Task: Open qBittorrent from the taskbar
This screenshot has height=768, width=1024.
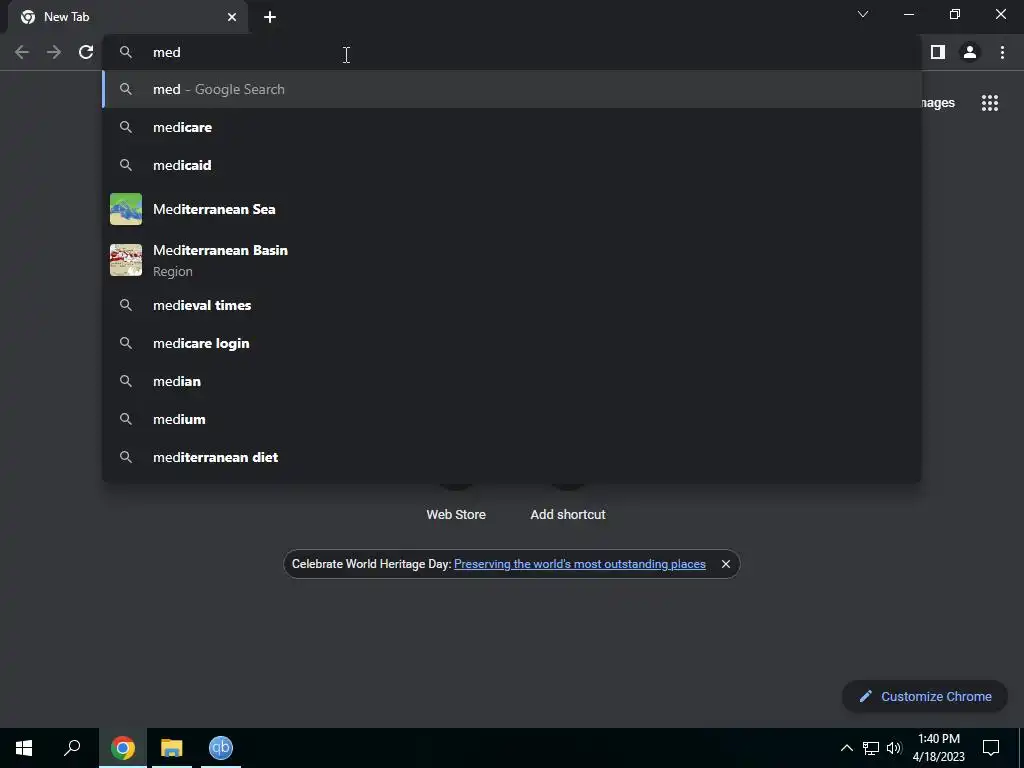Action: (221, 748)
